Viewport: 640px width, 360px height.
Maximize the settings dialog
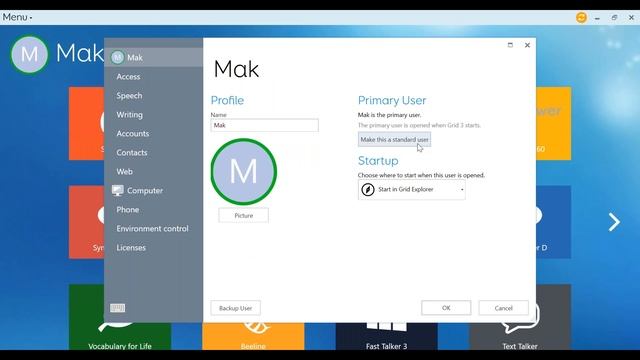coord(510,45)
